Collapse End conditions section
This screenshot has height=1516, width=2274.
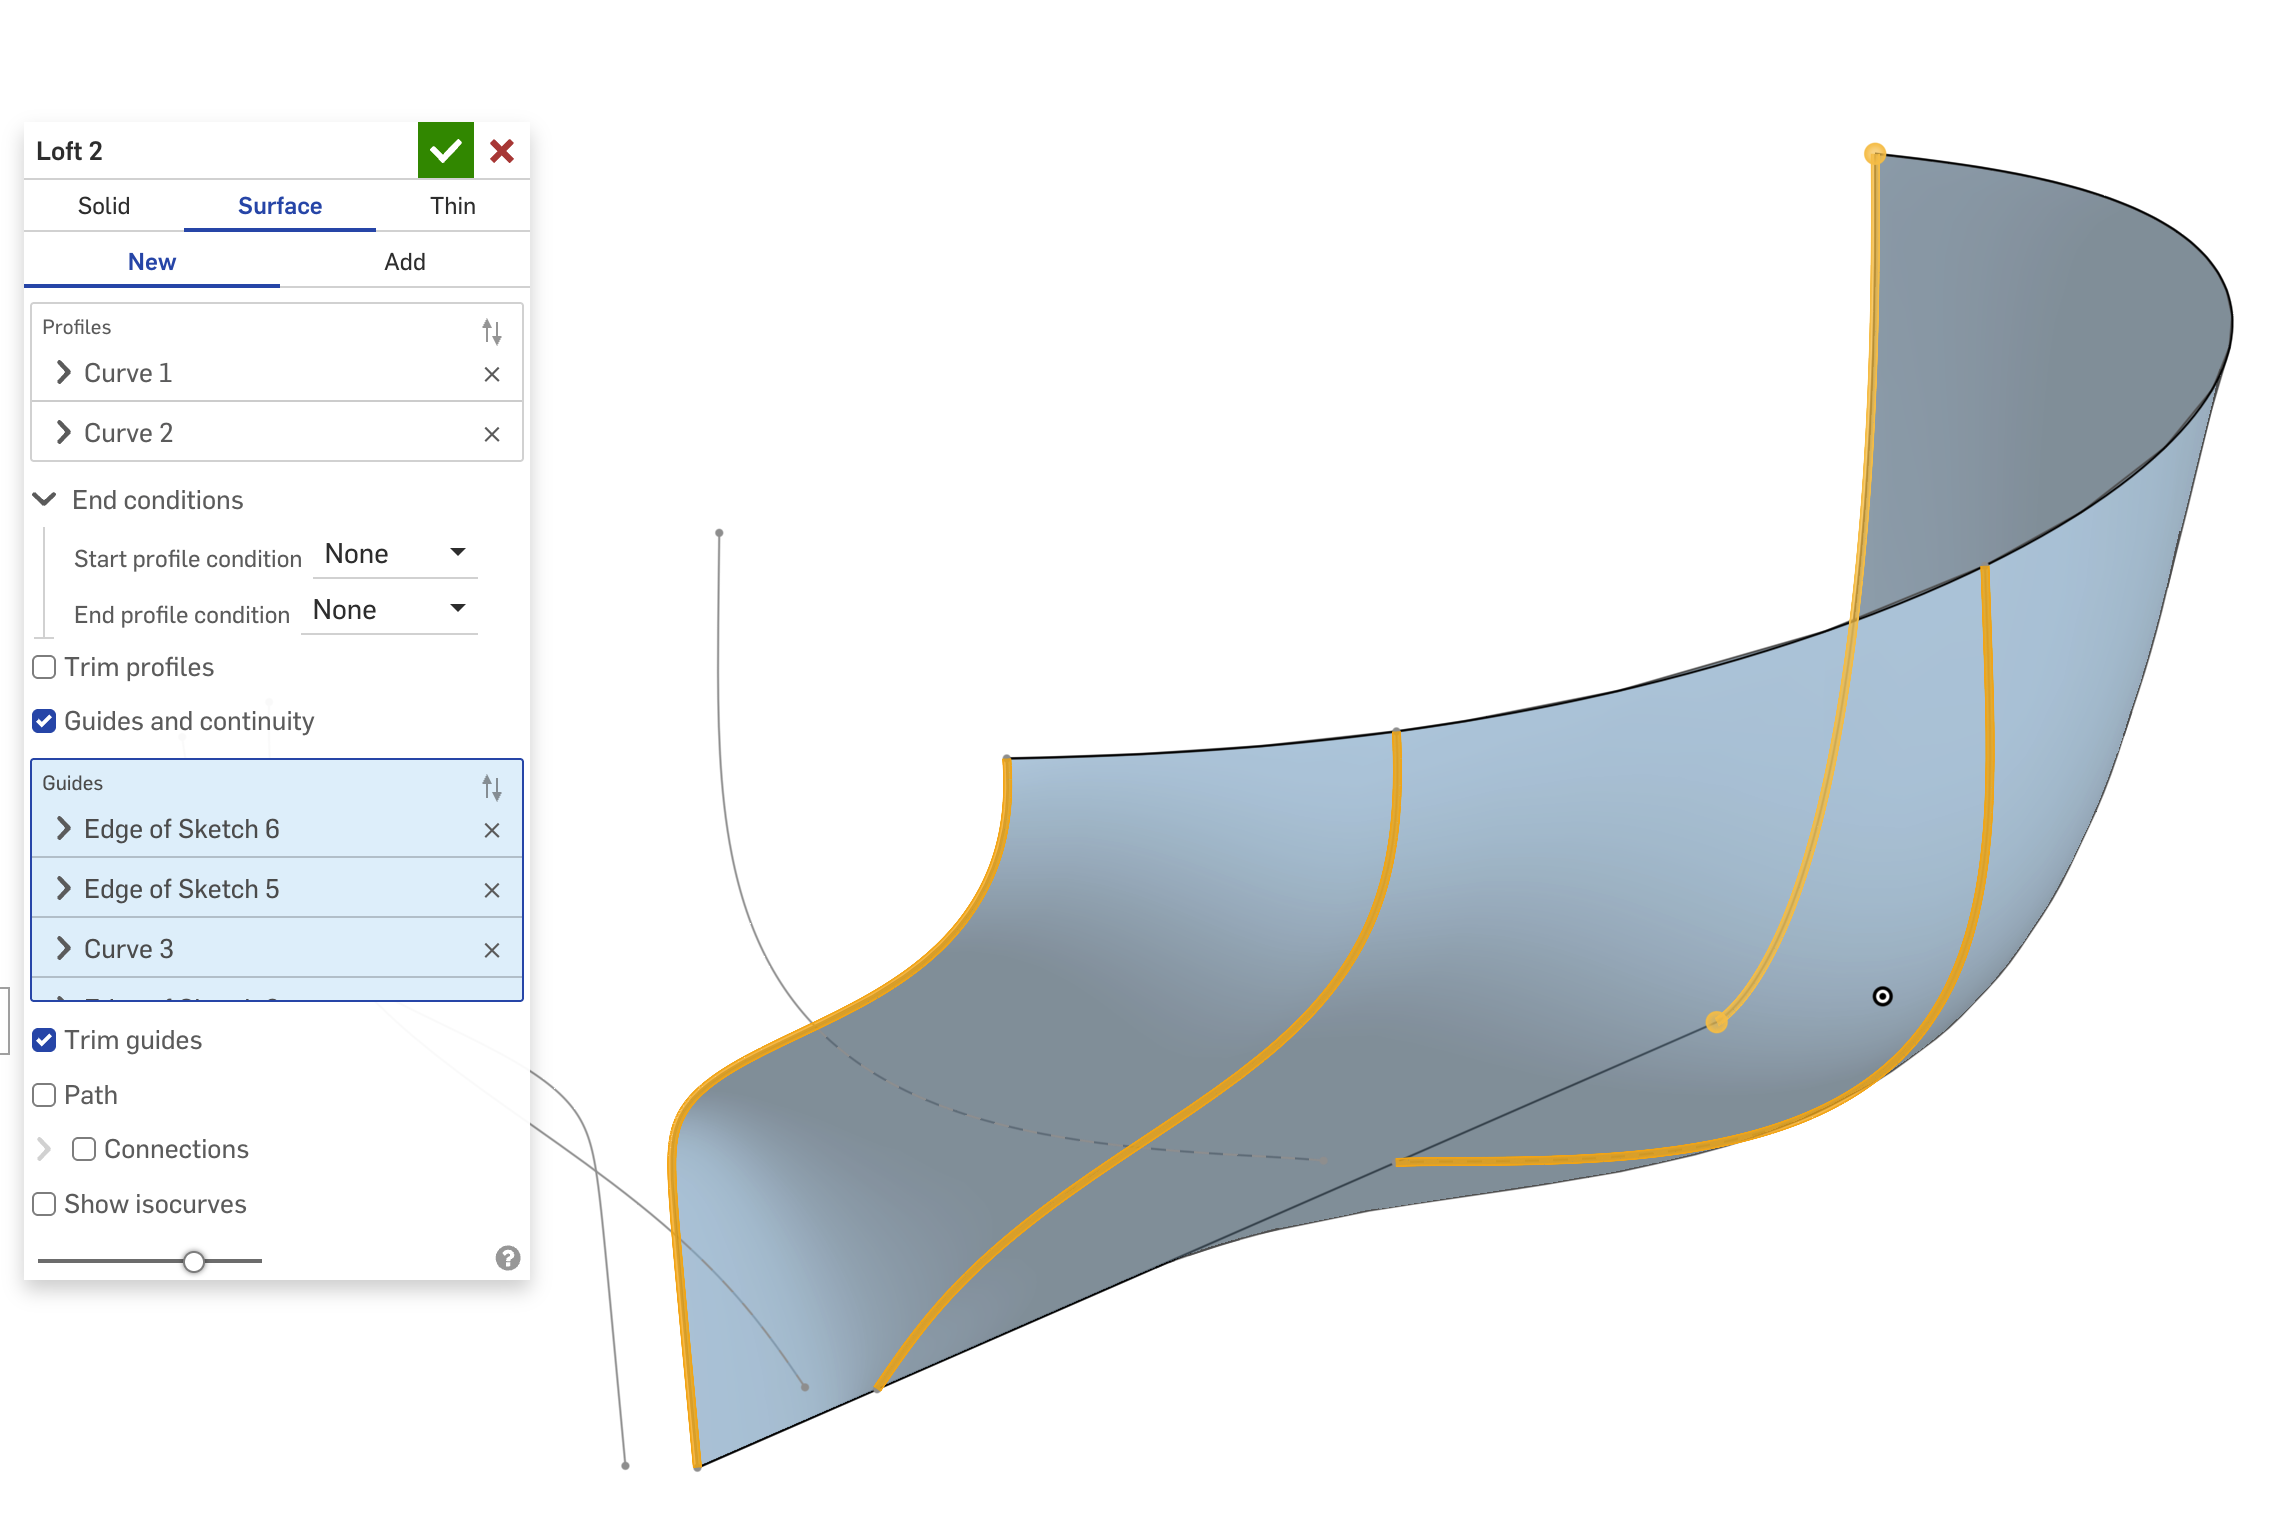tap(45, 499)
